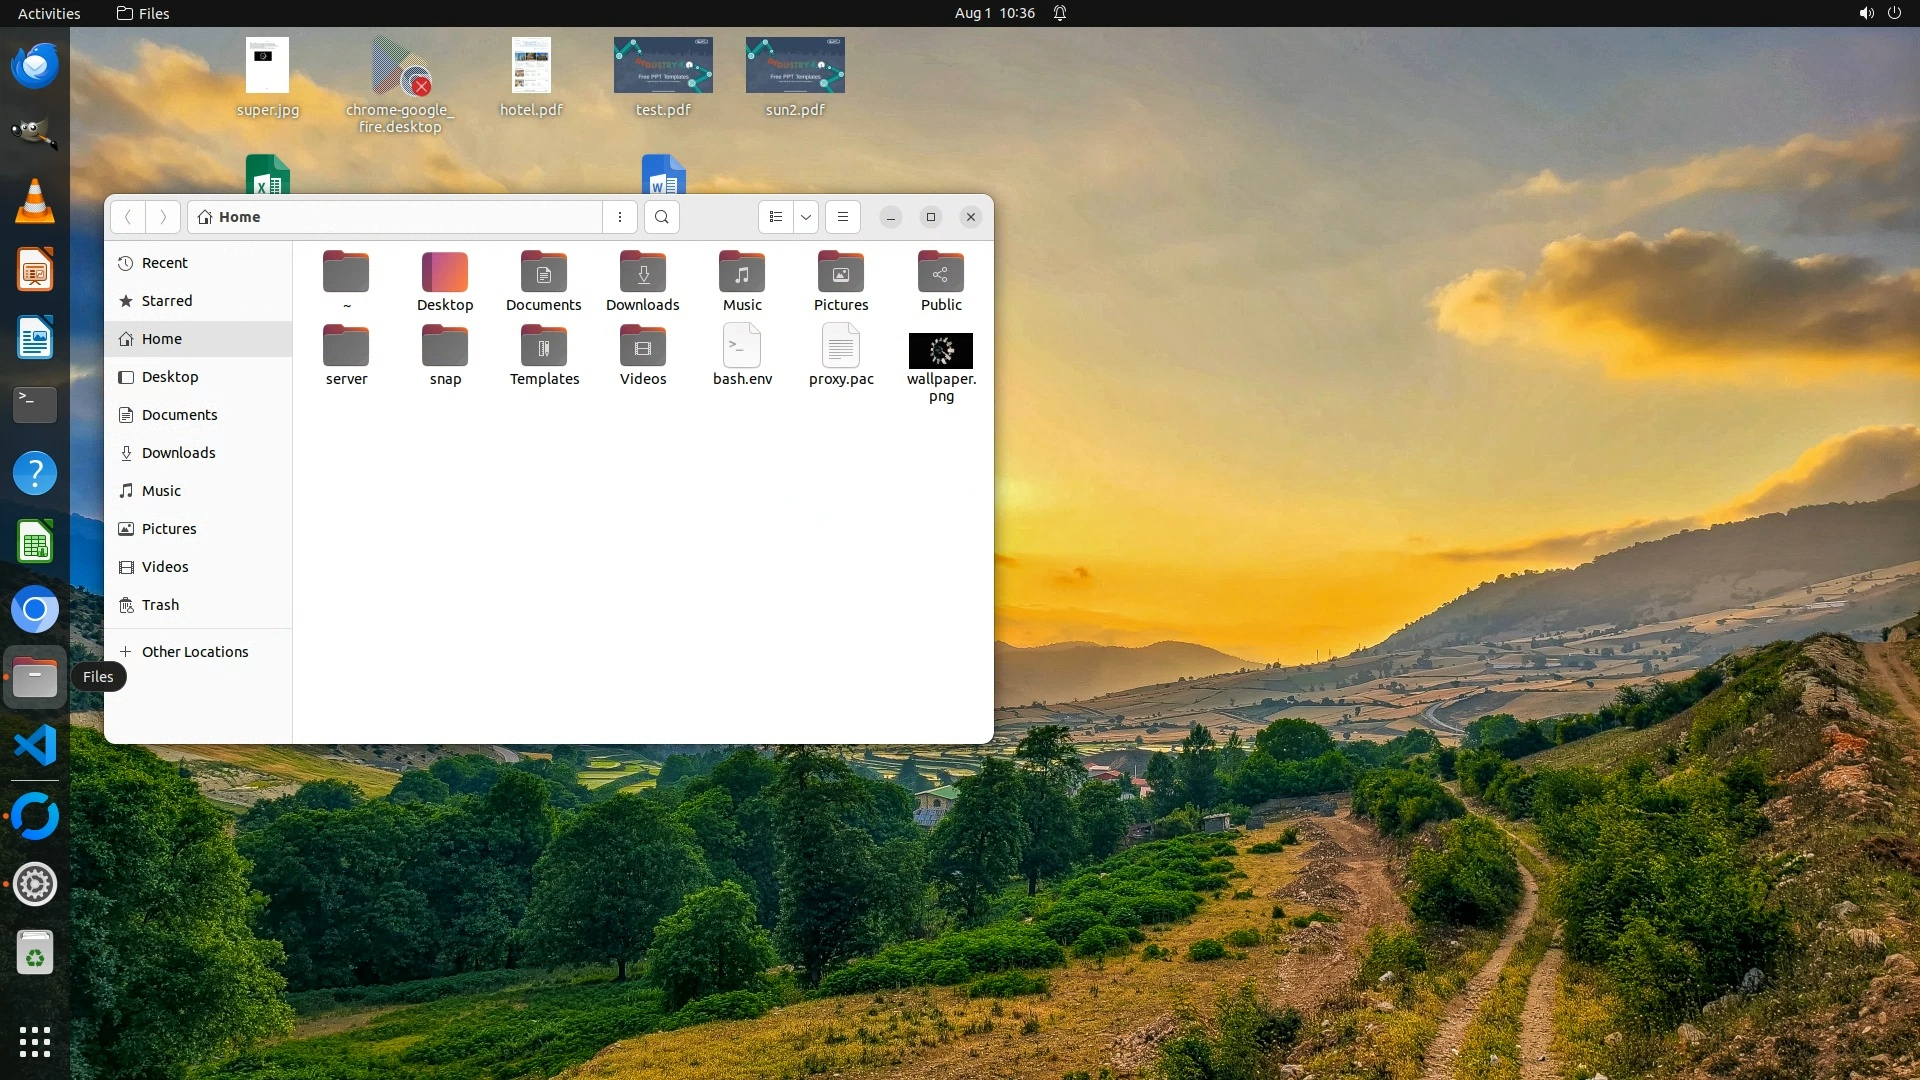Select the bash.env script file
The image size is (1920, 1080).
click(742, 347)
